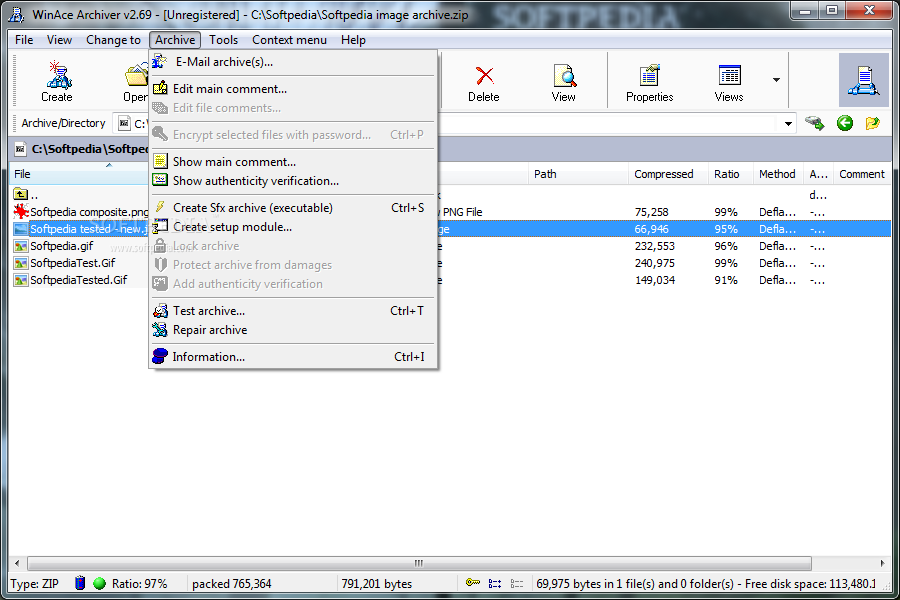
Task: Click the drive connect icon beside address bar
Action: pyautogui.click(x=814, y=123)
